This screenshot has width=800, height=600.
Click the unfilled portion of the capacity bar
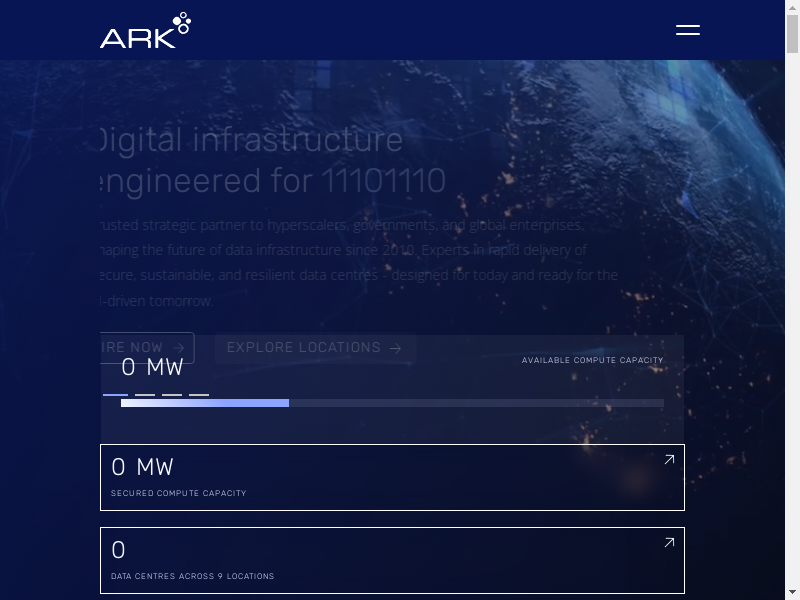point(475,403)
